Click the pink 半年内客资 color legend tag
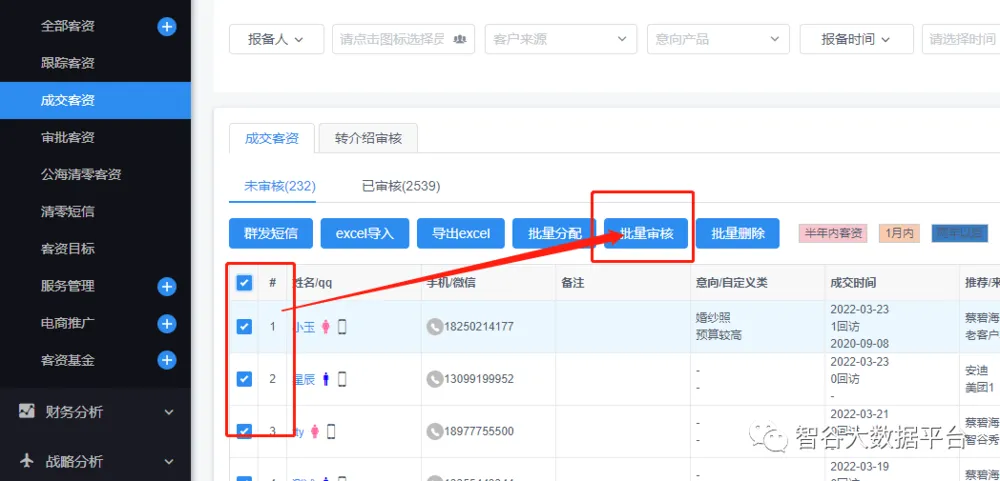The width and height of the screenshot is (1000, 481). coord(832,233)
